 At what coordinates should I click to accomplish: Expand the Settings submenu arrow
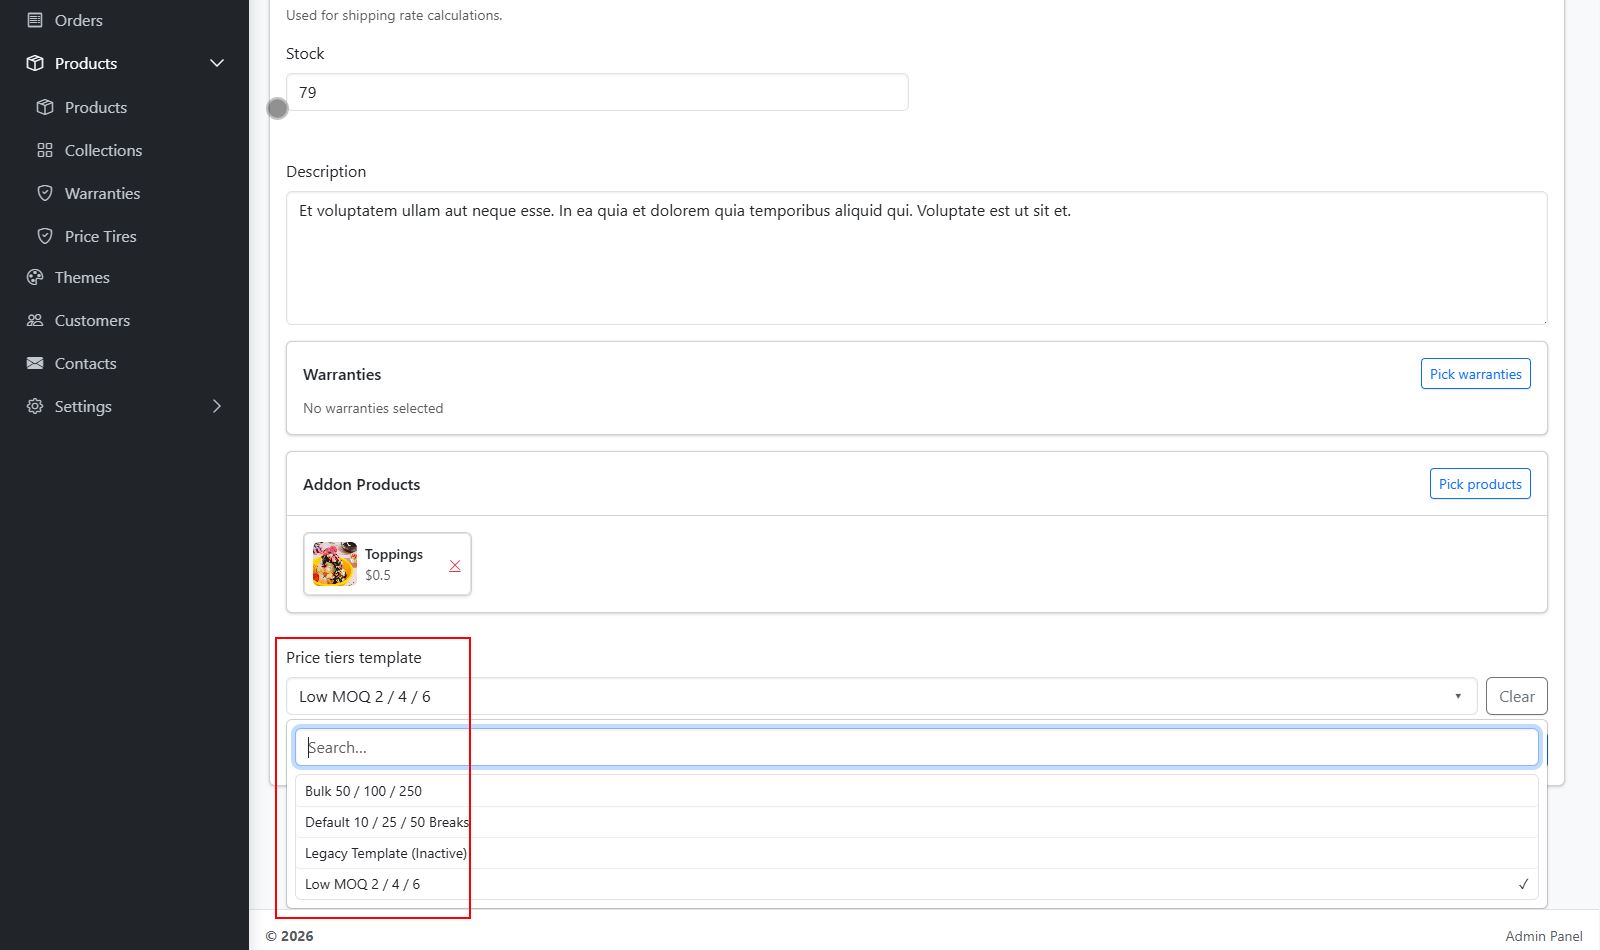(217, 406)
